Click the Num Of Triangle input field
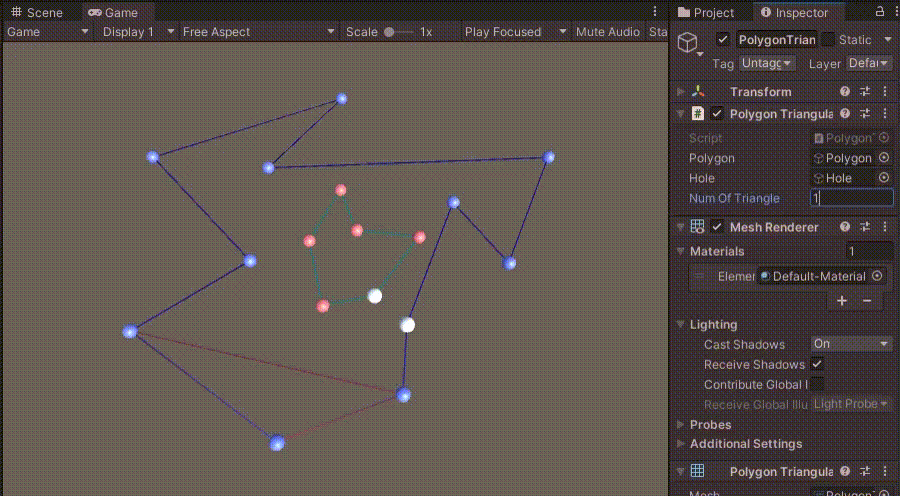This screenshot has width=900, height=496. (852, 198)
